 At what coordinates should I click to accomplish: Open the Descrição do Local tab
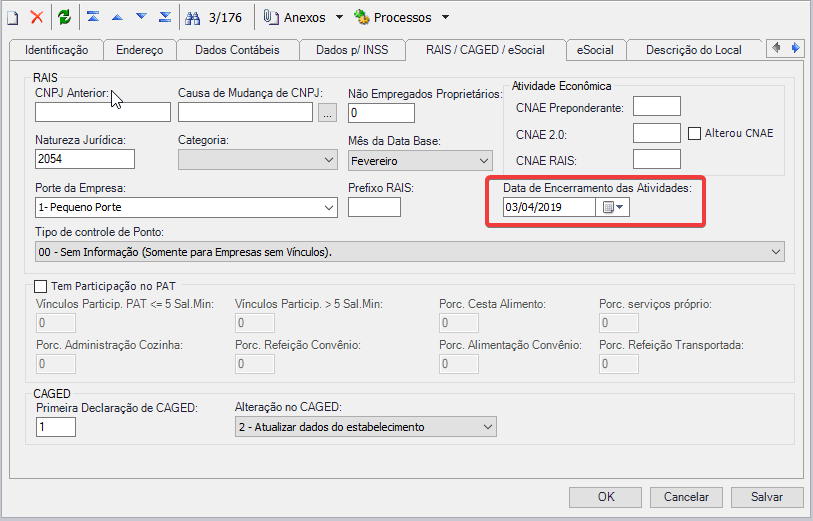694,50
